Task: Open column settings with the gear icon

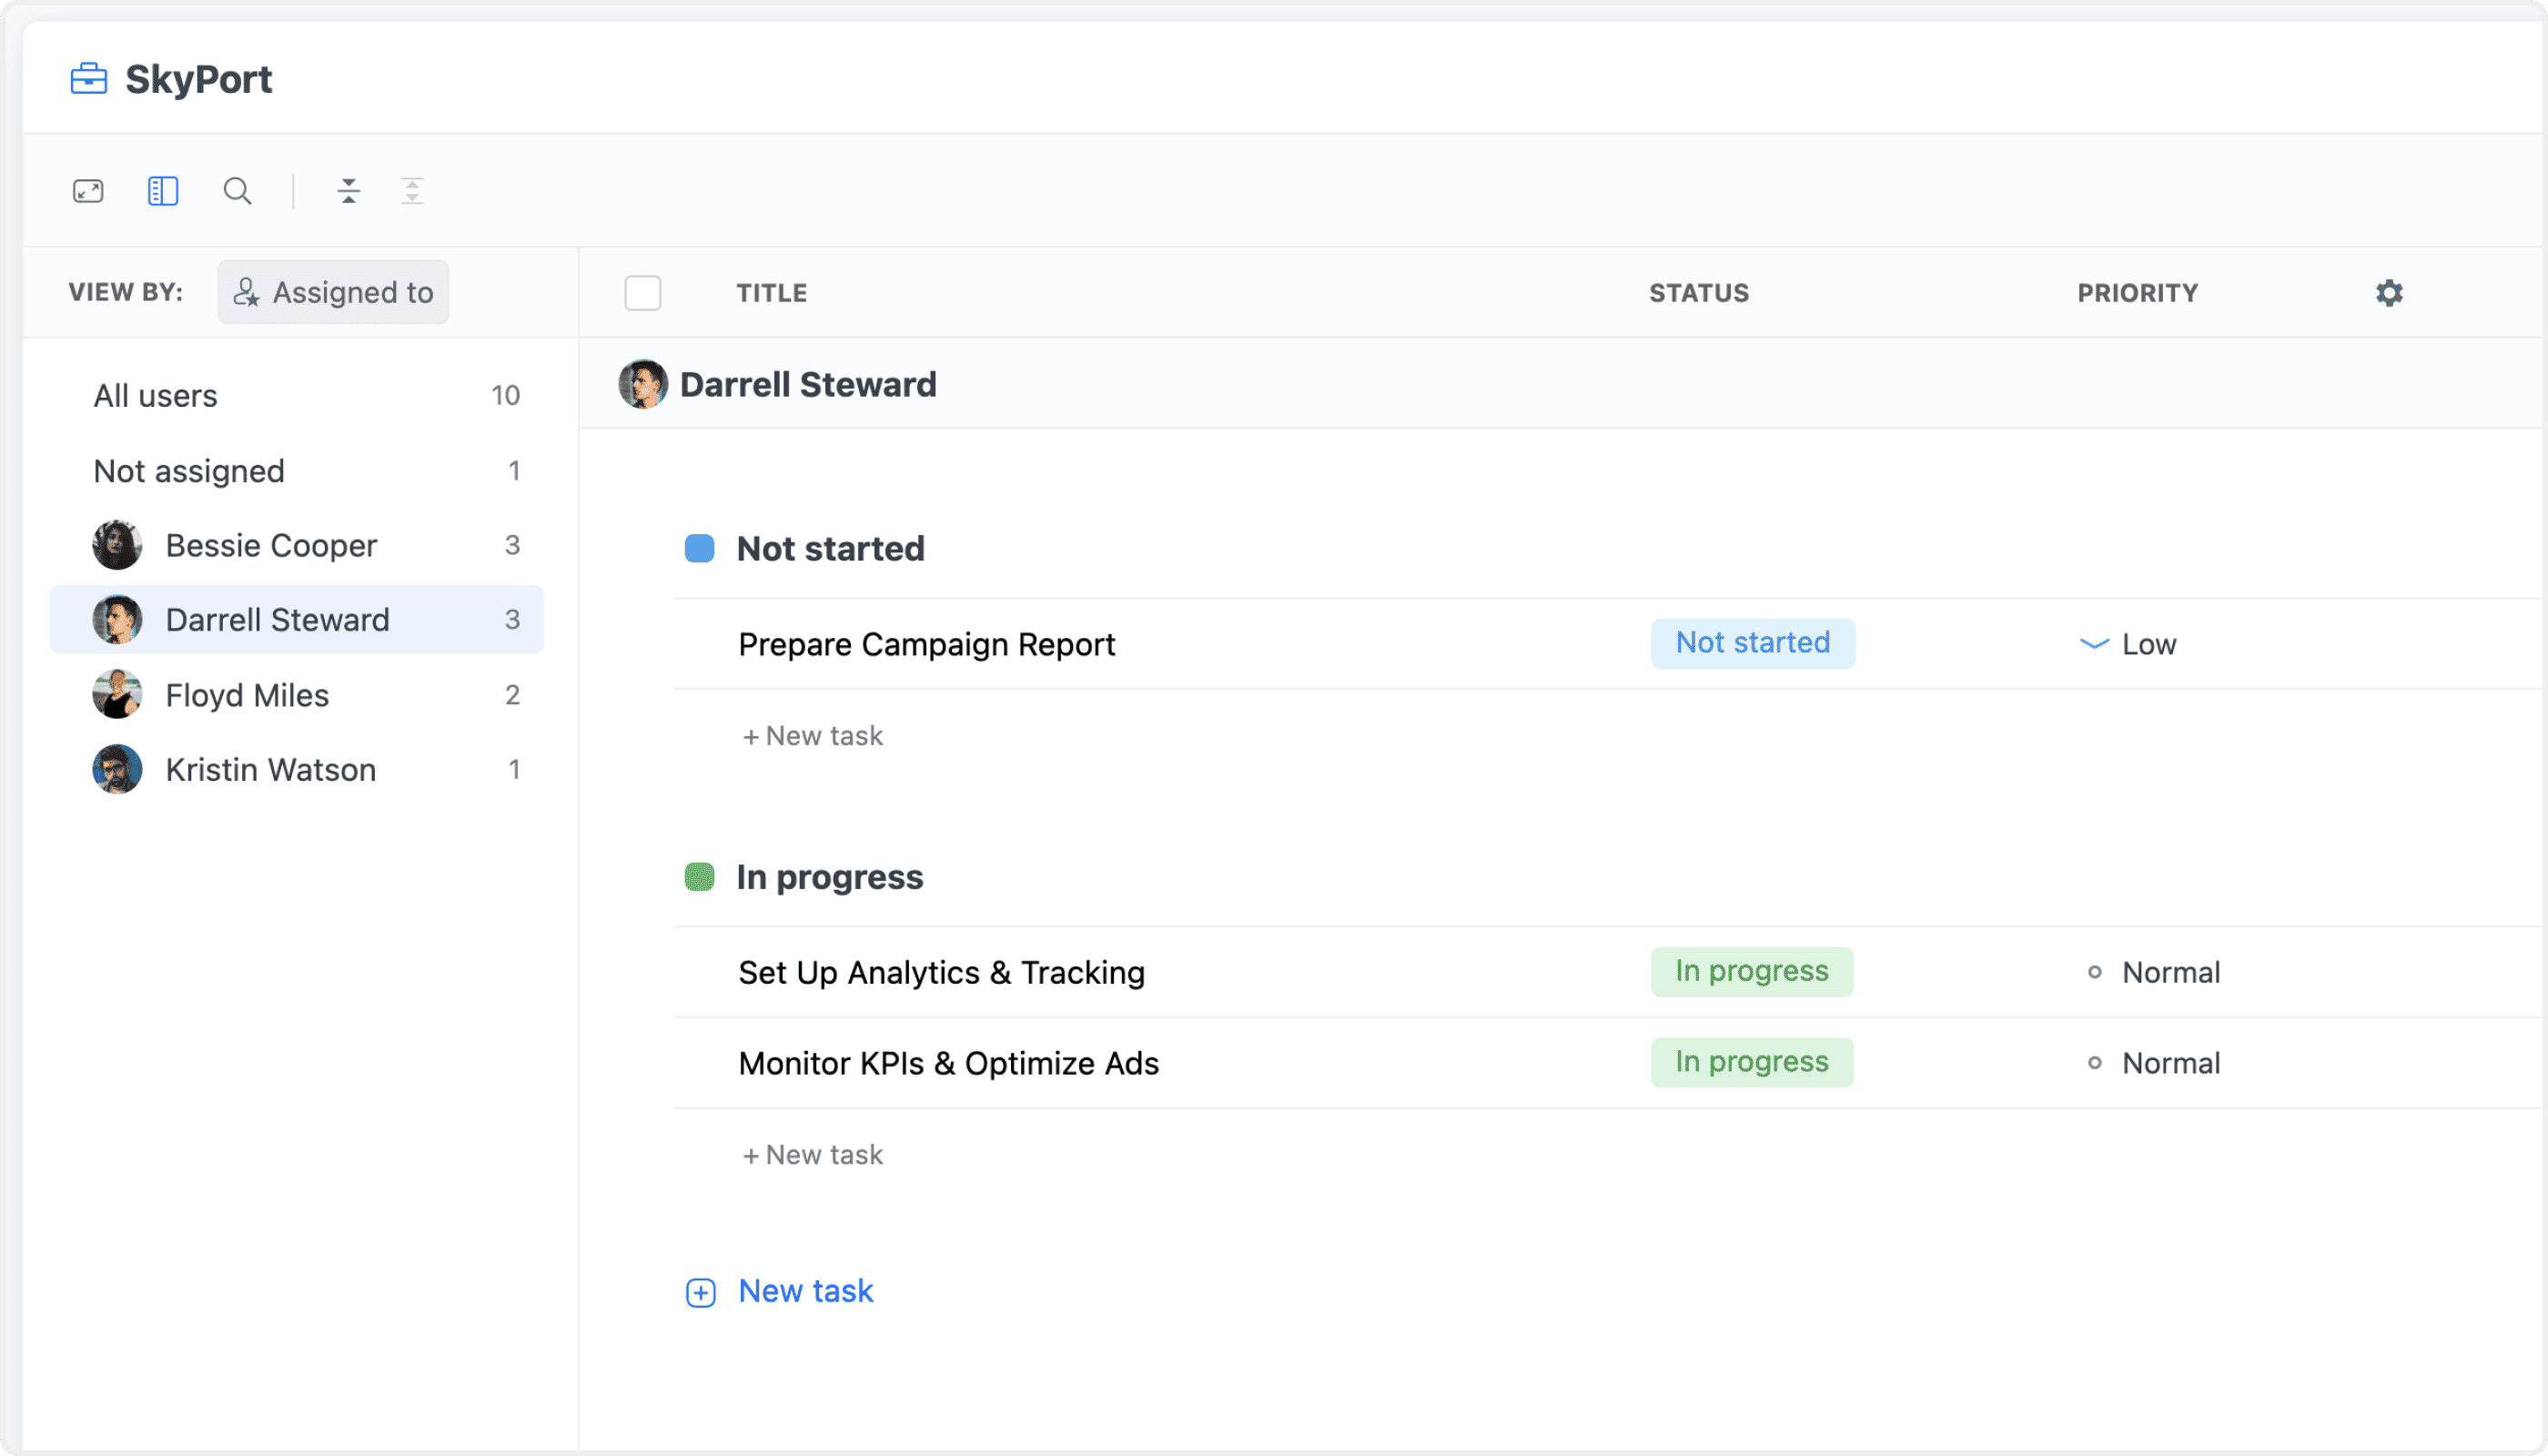Action: pos(2389,292)
